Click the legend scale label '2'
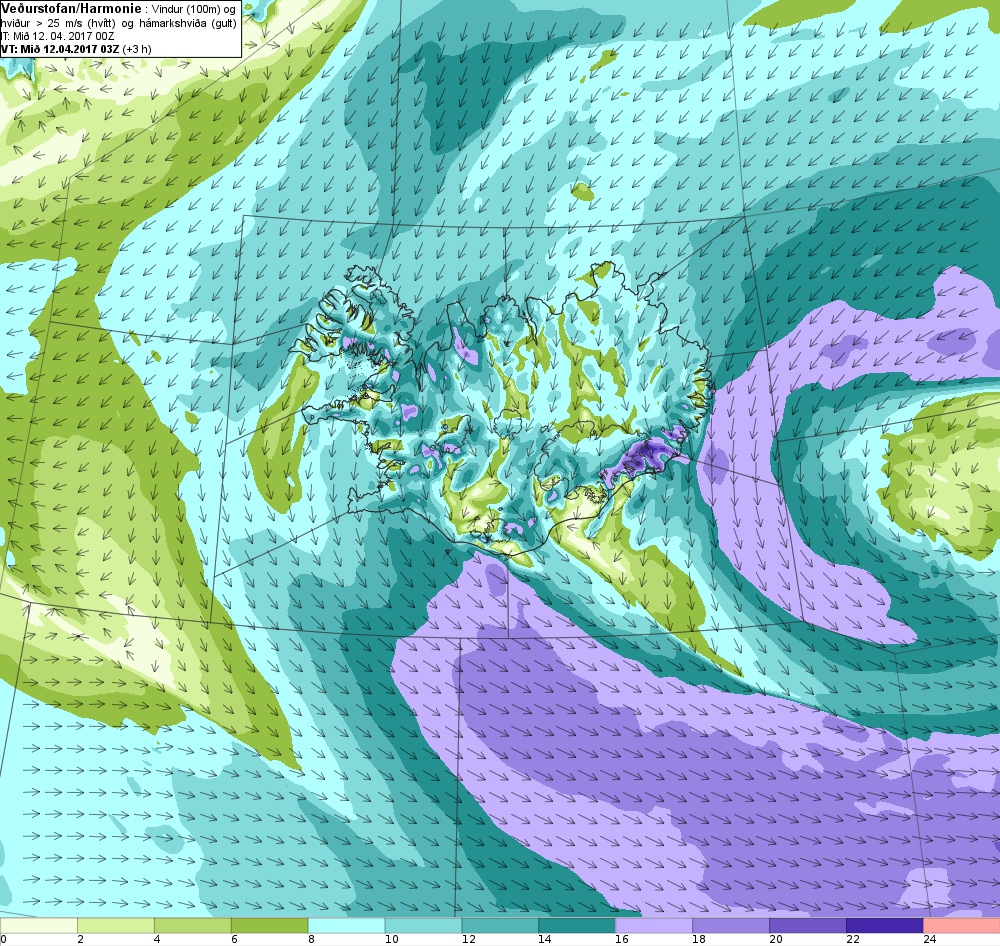Screen dimensions: 1000x946 point(80,938)
